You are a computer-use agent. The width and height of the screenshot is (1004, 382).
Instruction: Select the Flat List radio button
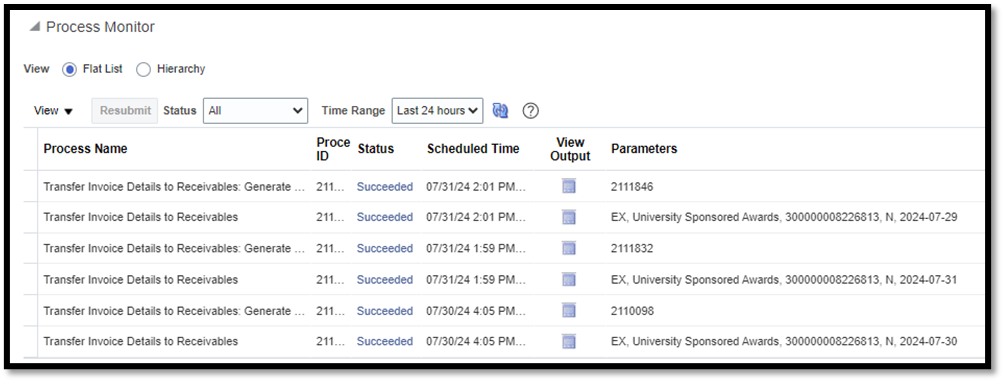coord(69,69)
